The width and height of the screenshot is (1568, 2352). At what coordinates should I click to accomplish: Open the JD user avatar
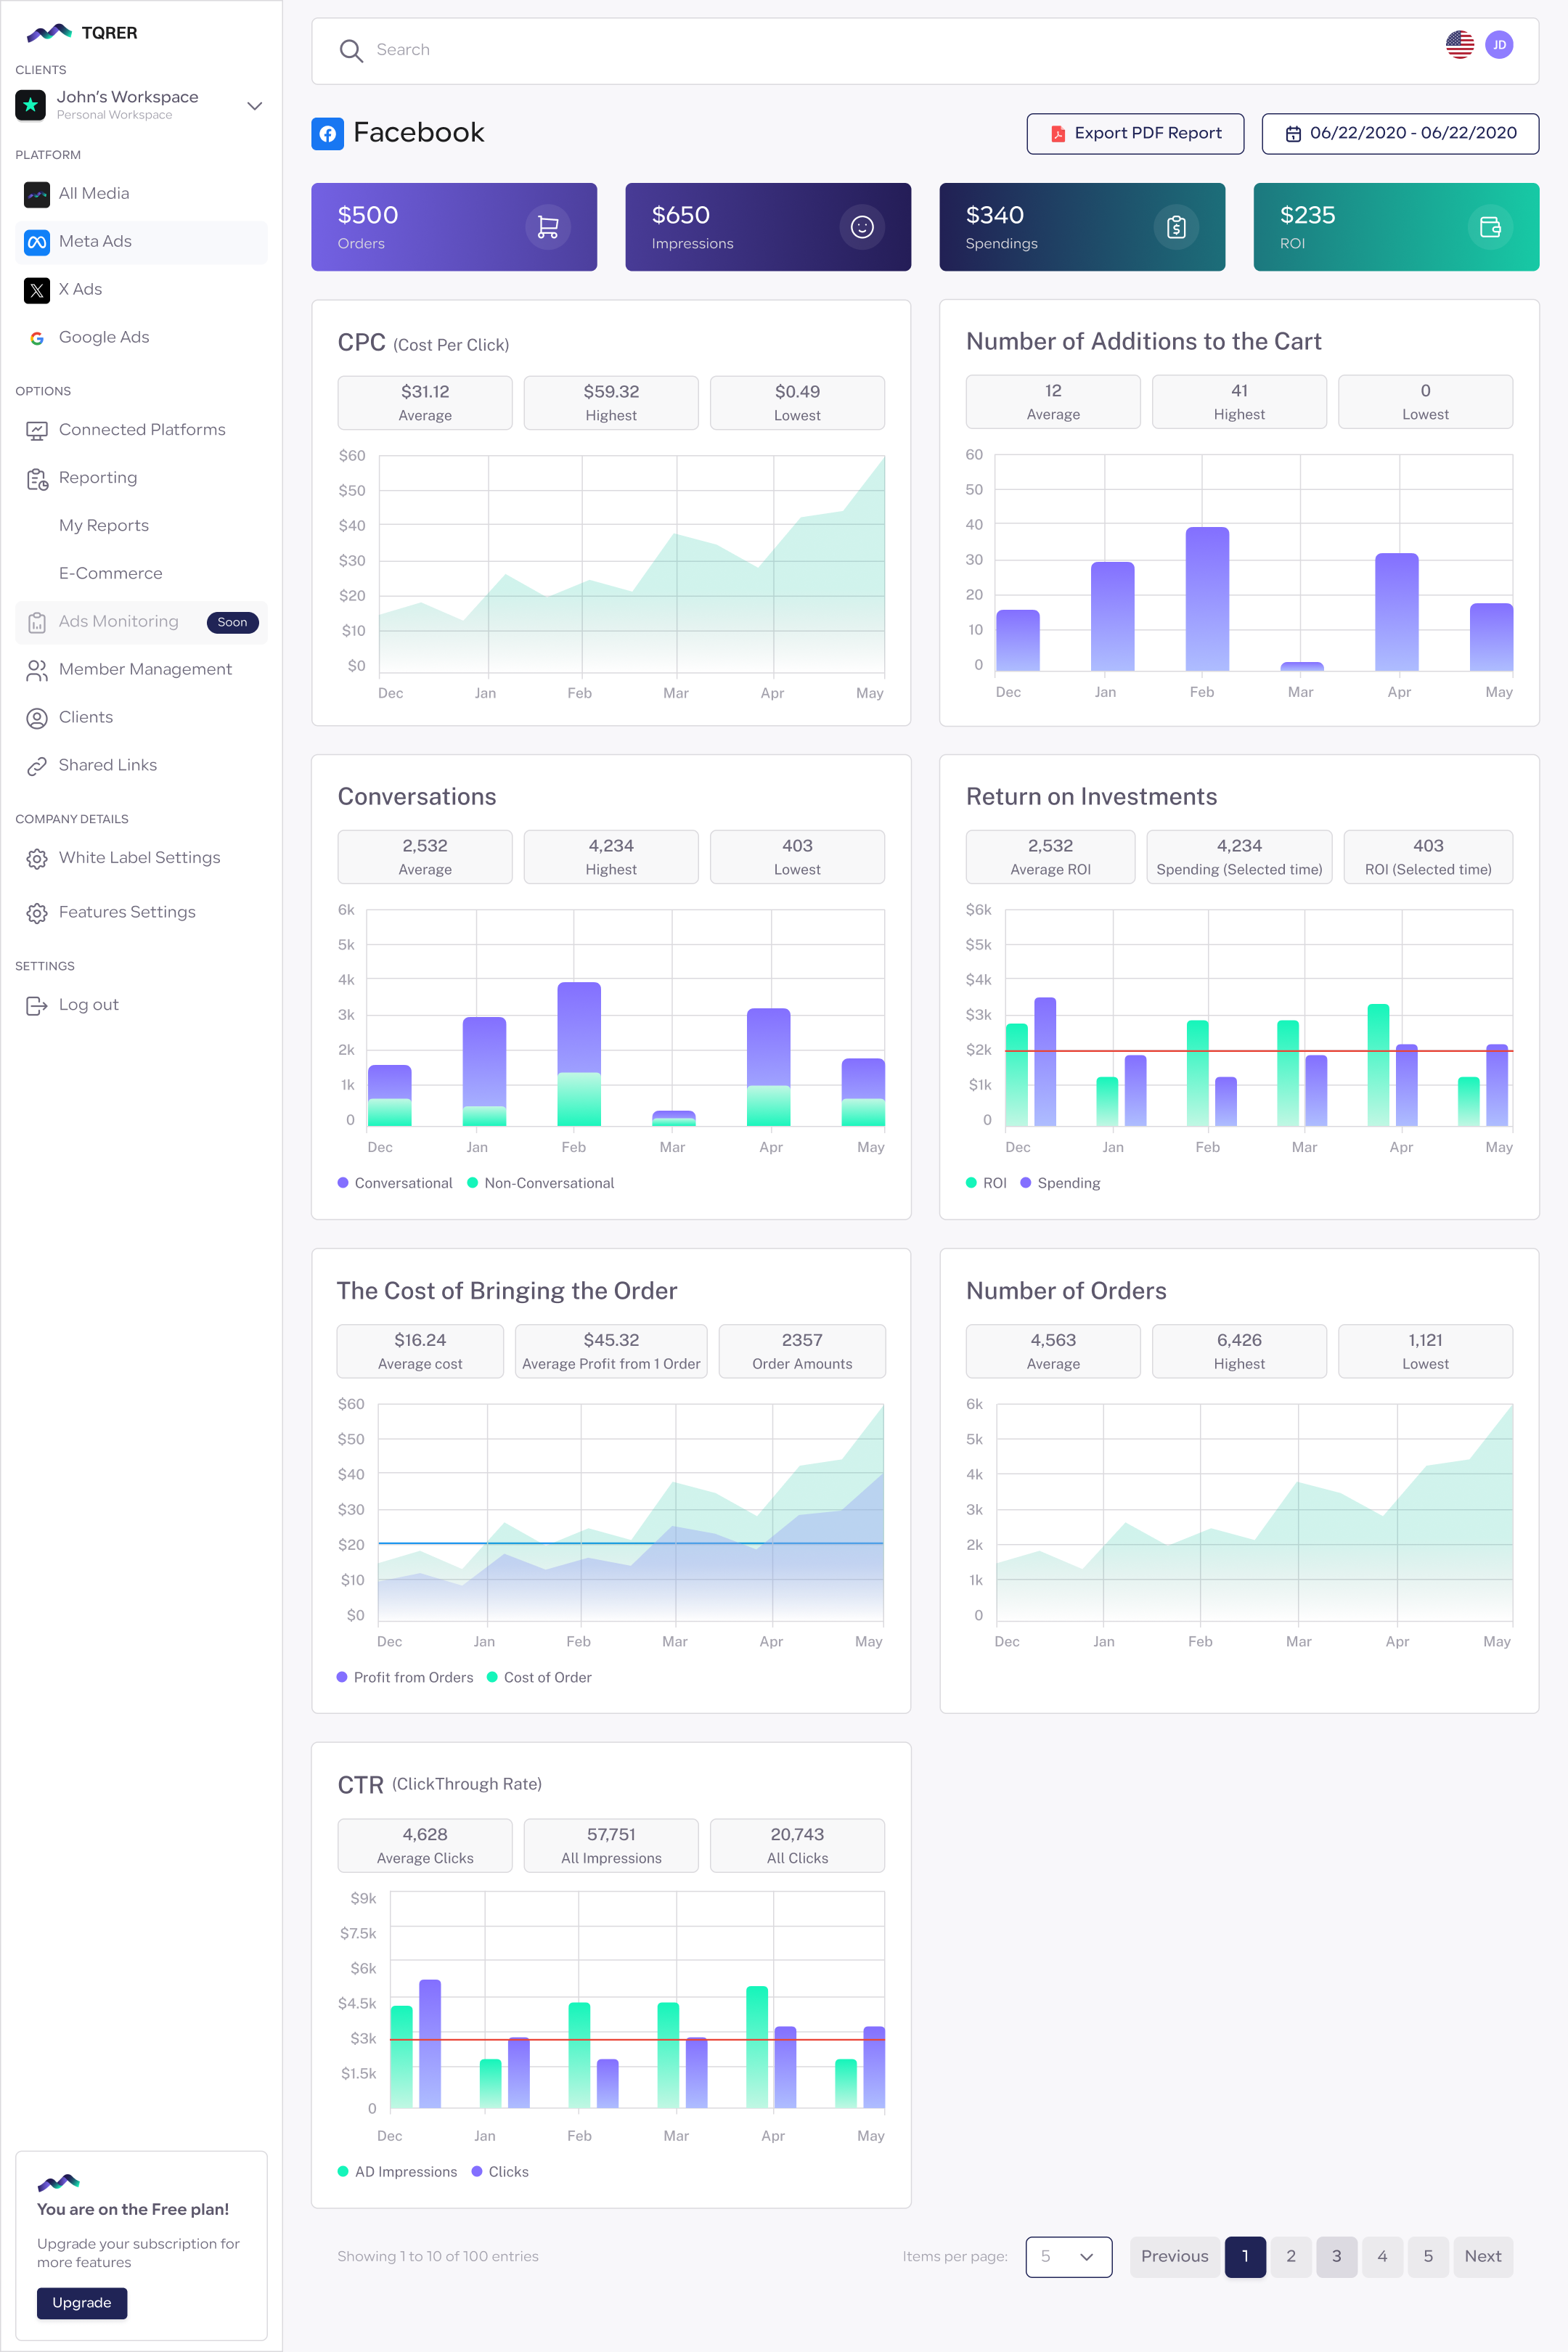(1499, 45)
